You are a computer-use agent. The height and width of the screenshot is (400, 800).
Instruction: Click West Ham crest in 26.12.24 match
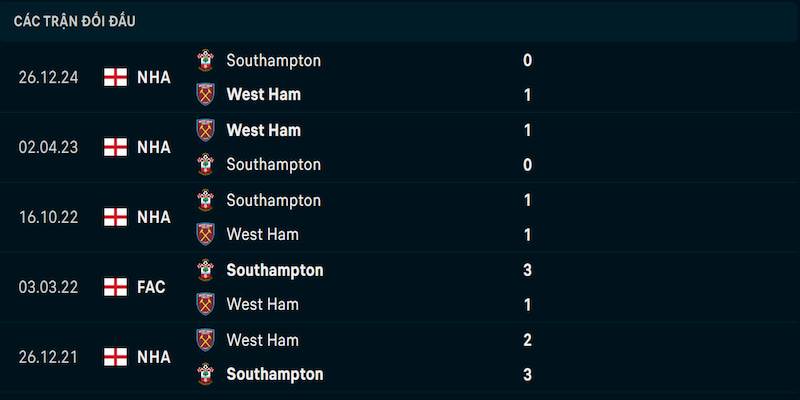click(x=206, y=94)
